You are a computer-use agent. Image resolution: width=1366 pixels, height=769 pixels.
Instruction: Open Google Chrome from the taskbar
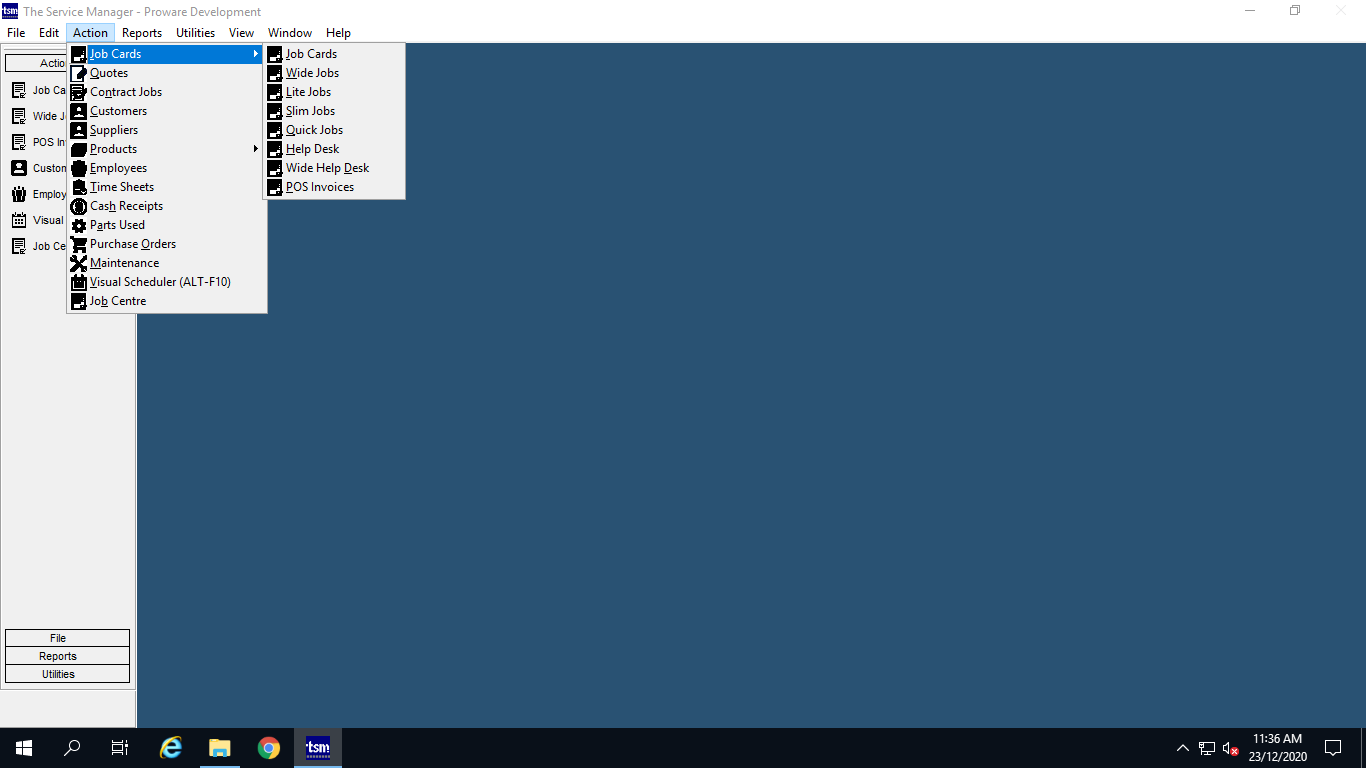268,748
